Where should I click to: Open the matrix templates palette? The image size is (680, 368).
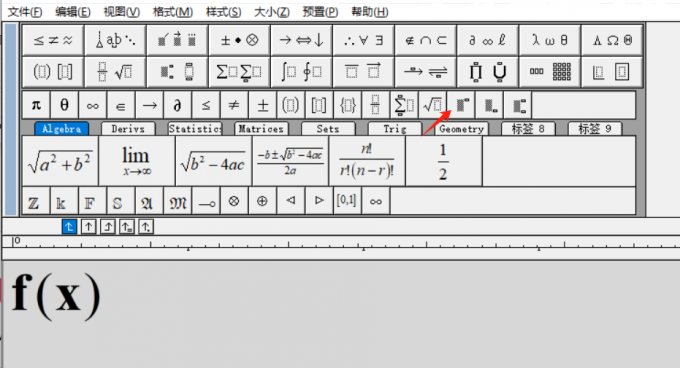click(549, 72)
